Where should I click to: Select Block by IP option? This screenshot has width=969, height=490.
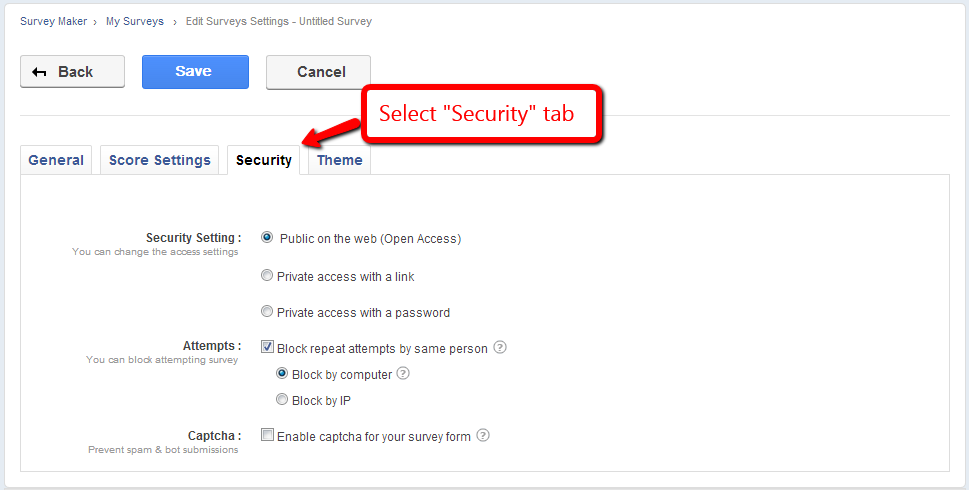[282, 400]
